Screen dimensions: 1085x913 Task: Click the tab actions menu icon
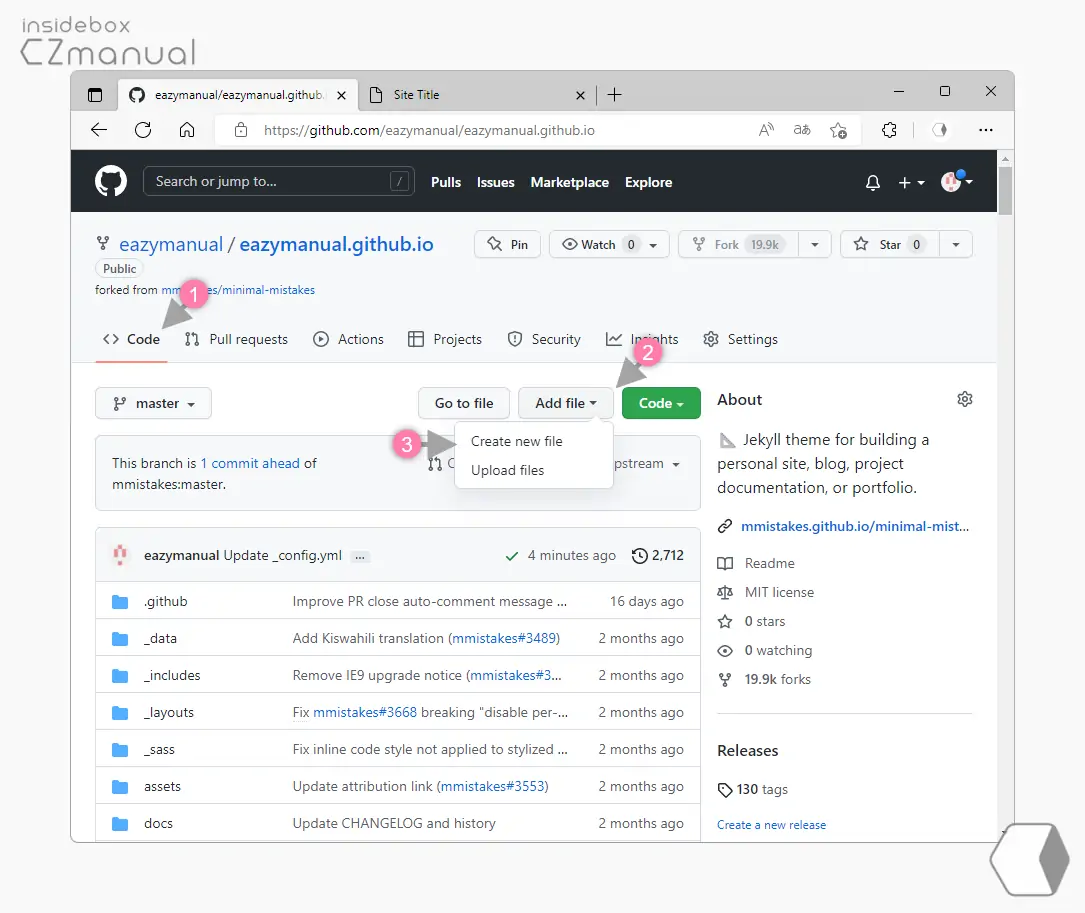(95, 95)
